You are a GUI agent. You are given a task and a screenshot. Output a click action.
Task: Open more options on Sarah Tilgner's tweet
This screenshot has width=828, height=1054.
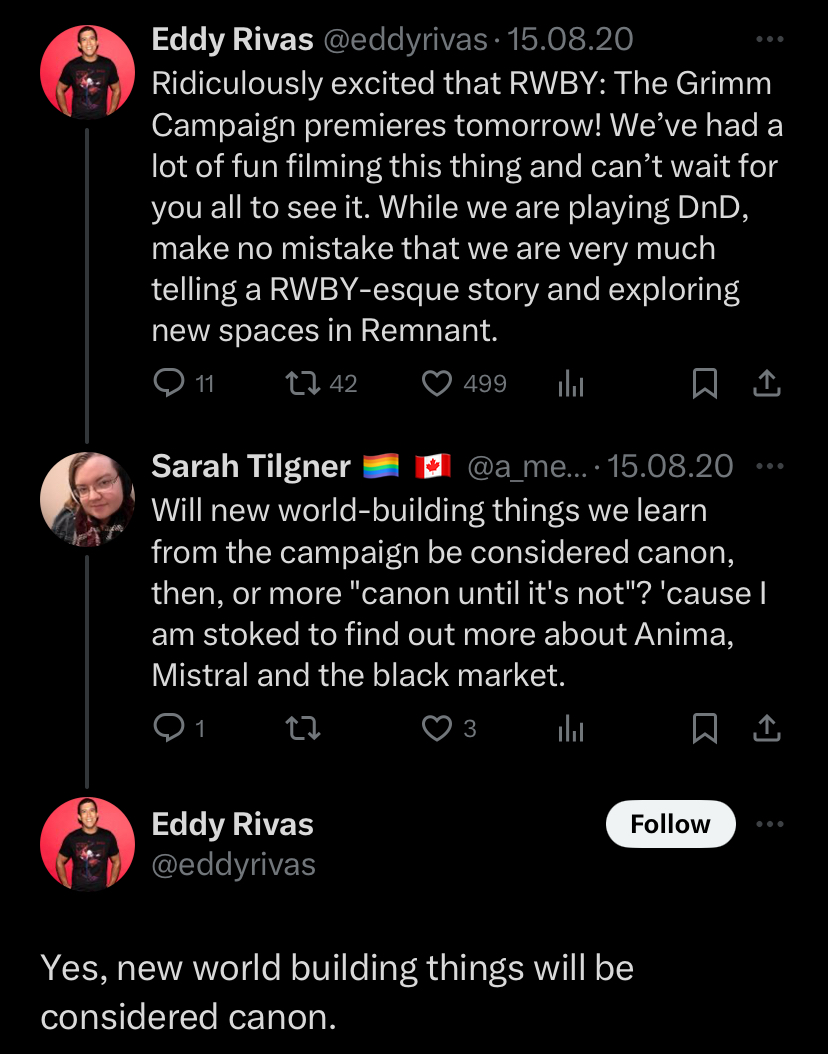coord(770,466)
